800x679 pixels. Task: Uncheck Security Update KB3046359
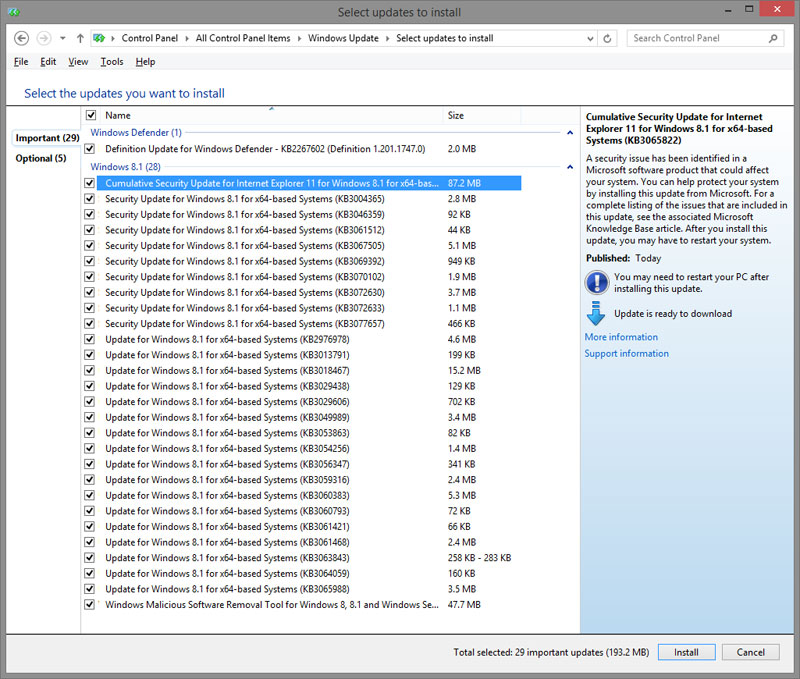(x=90, y=214)
